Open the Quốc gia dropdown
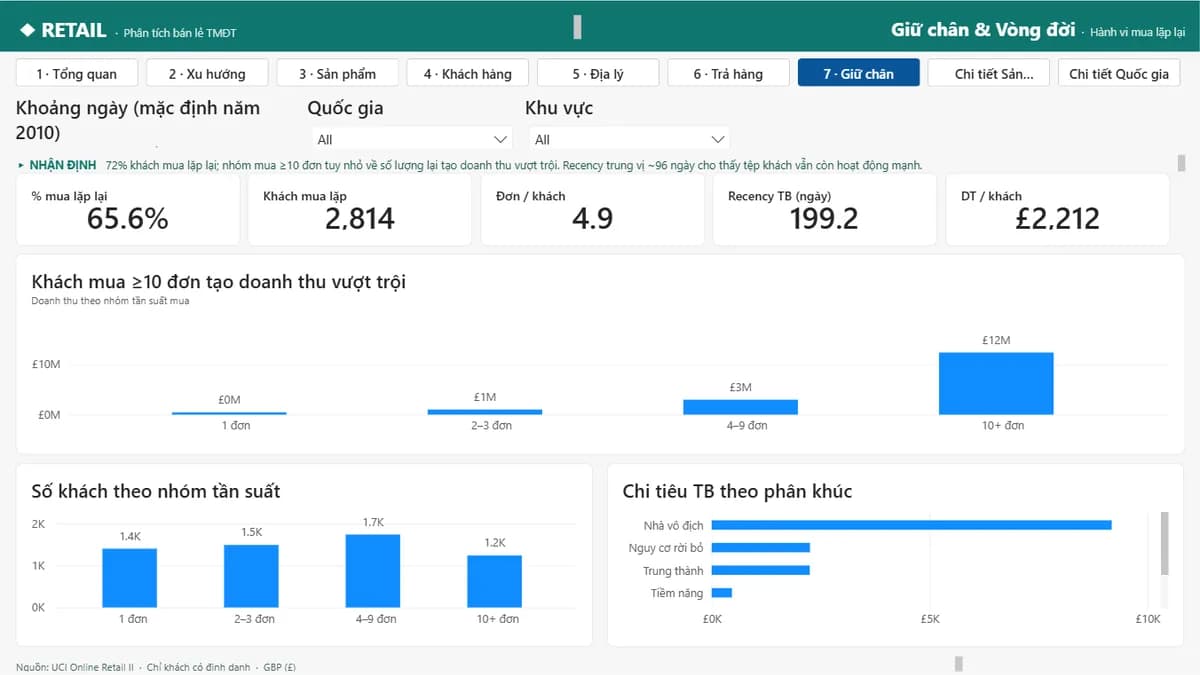The width and height of the screenshot is (1200, 675). pyautogui.click(x=411, y=139)
